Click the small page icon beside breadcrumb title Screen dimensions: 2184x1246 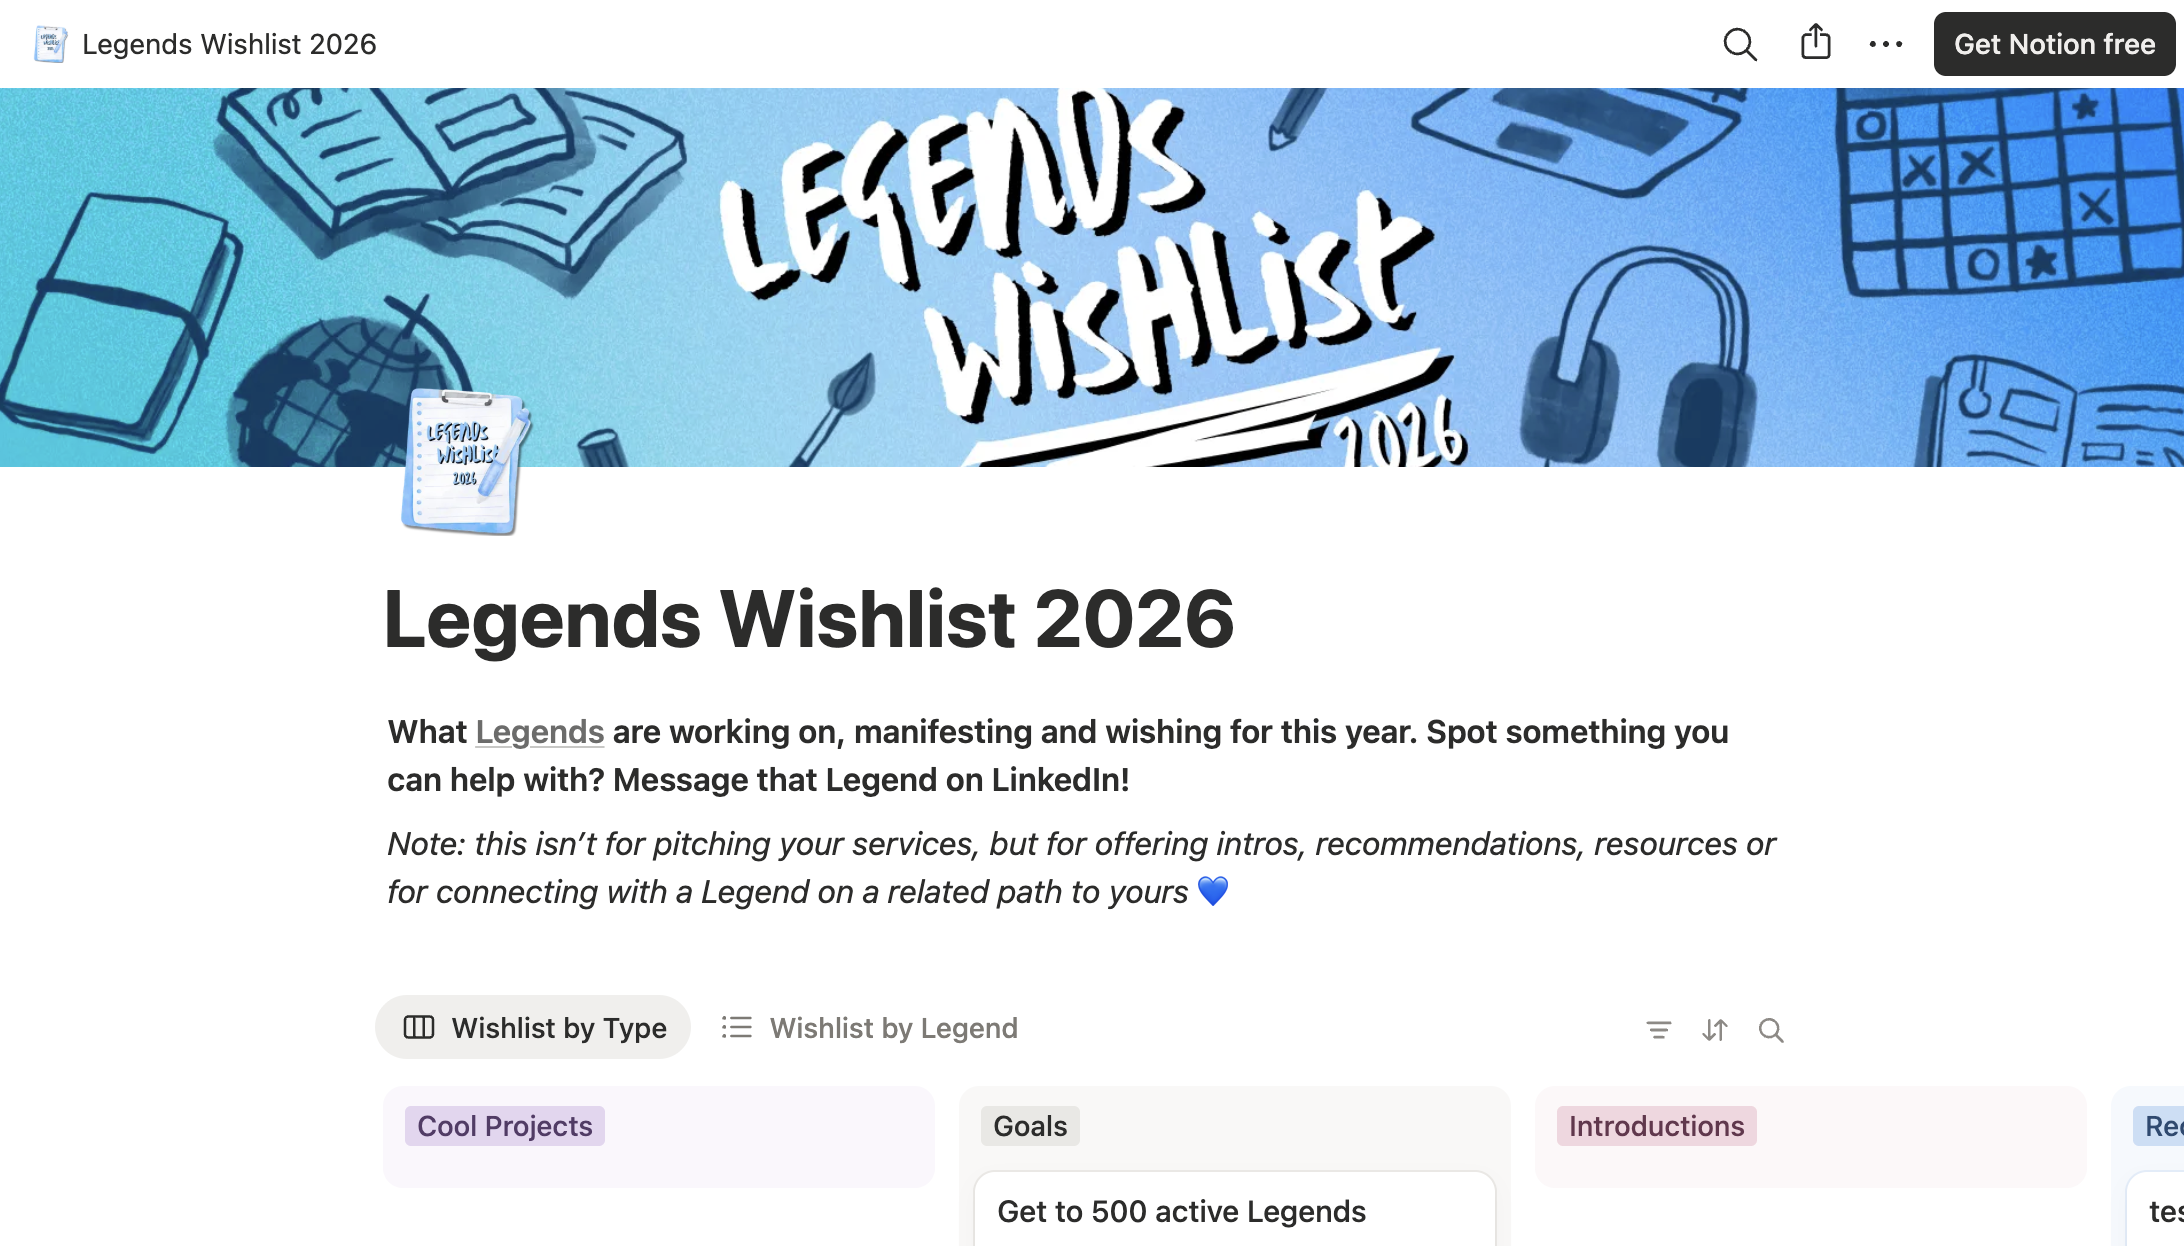[x=50, y=44]
